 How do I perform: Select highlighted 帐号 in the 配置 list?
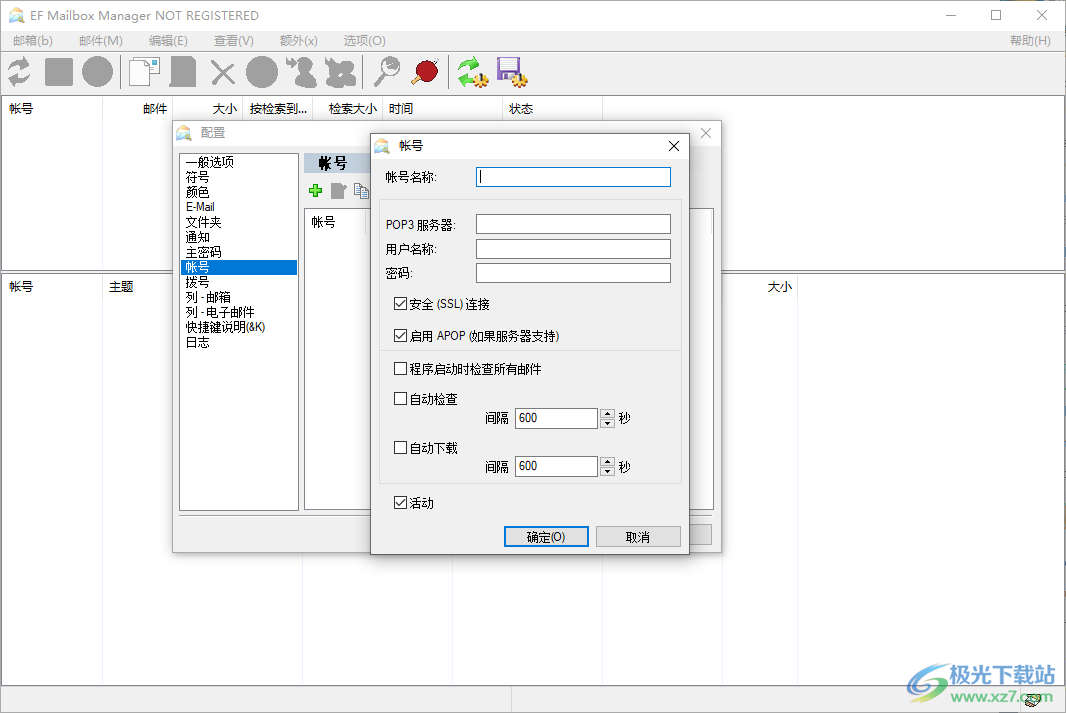click(x=239, y=267)
